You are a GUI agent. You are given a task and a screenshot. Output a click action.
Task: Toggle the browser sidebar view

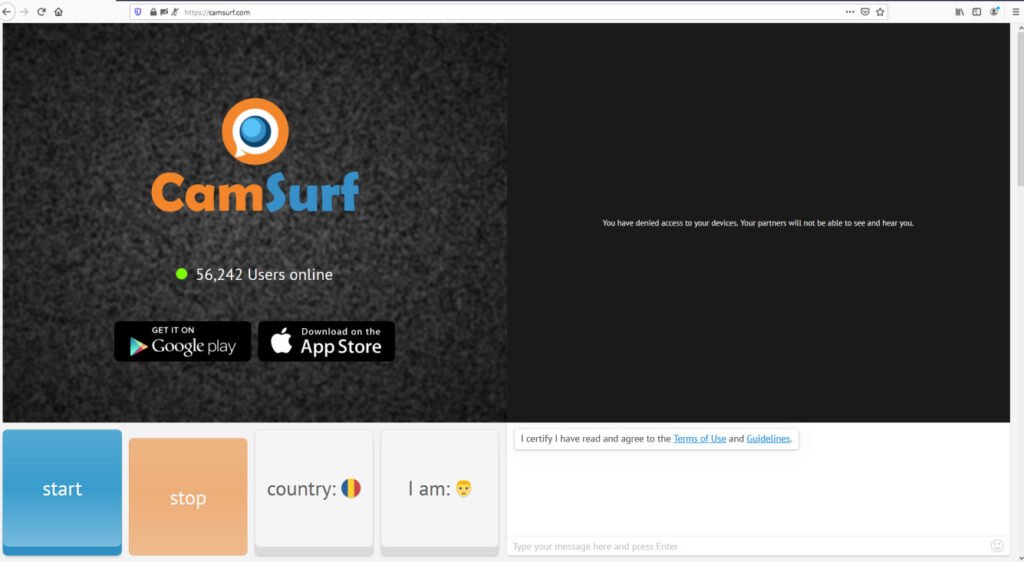976,12
